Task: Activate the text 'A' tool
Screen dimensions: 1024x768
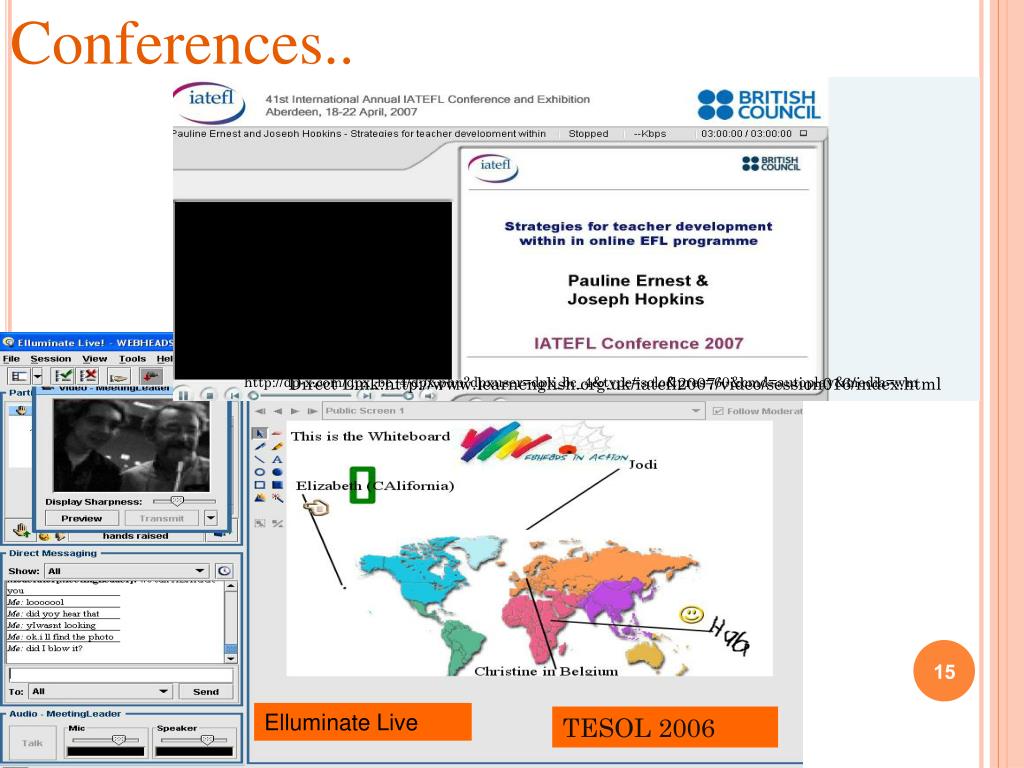Action: (x=278, y=459)
